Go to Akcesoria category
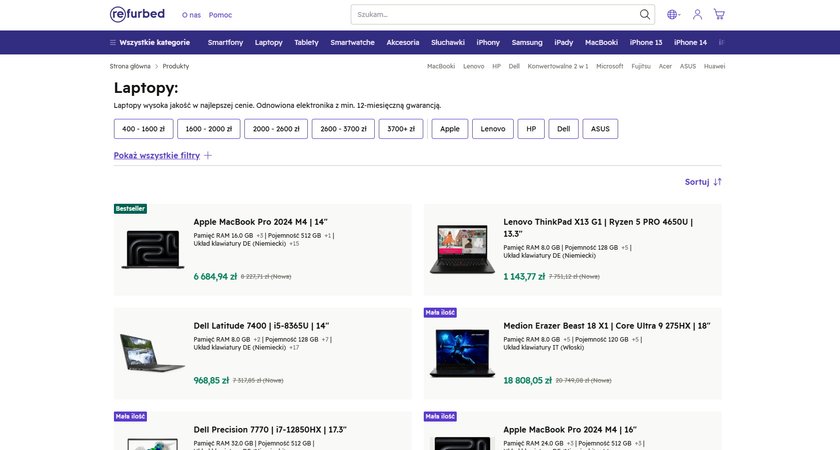840x450 pixels. click(403, 42)
